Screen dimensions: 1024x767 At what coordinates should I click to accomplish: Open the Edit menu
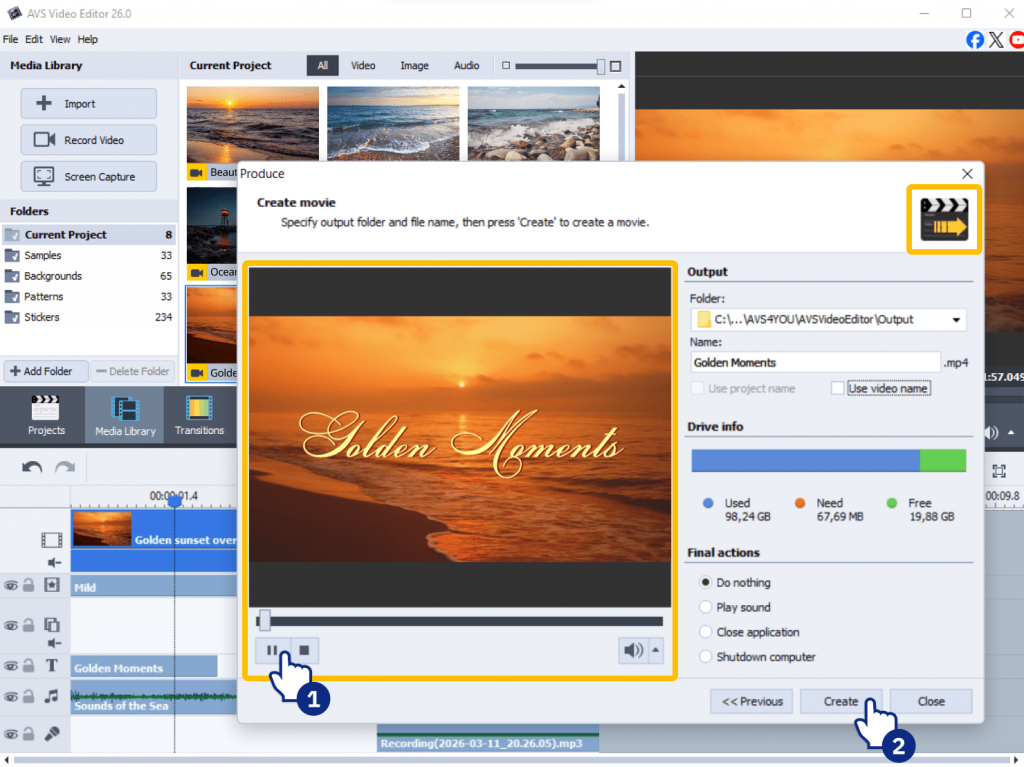coord(34,39)
